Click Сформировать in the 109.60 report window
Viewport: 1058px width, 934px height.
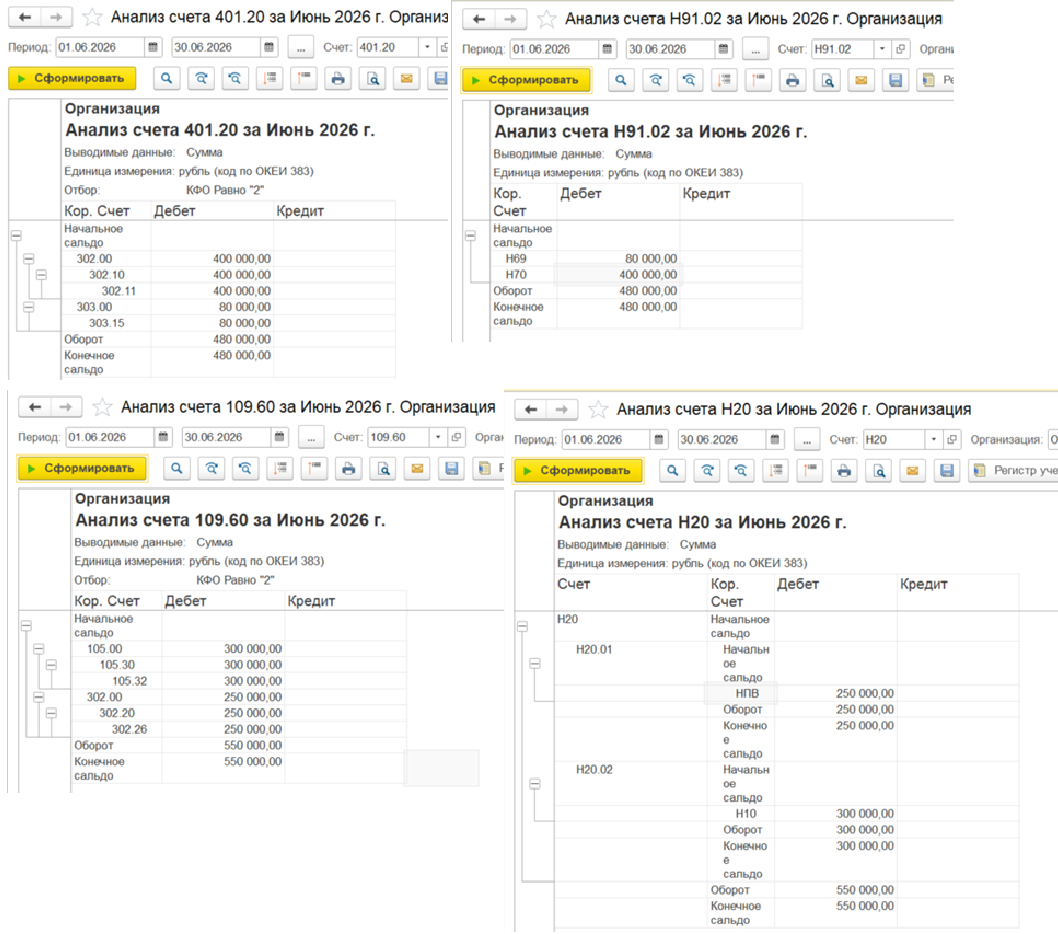coord(82,468)
